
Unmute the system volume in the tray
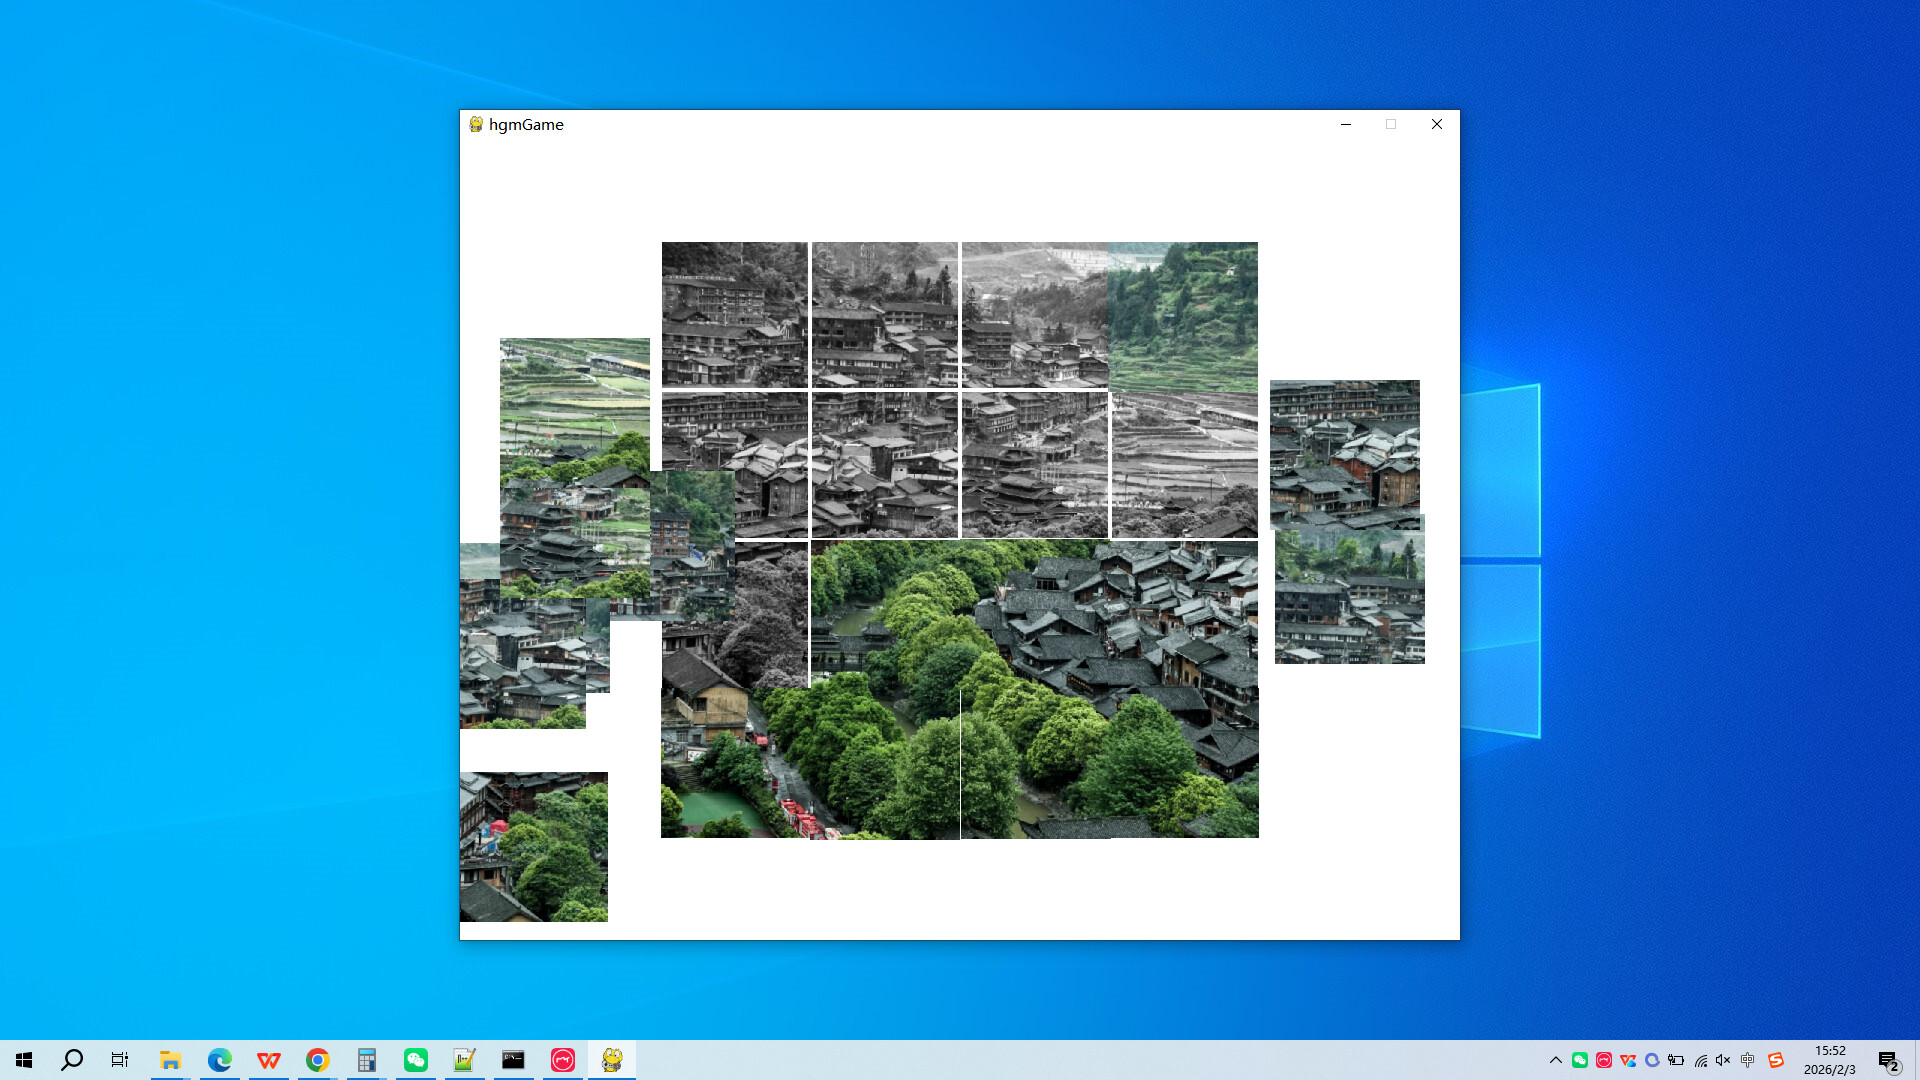1722,1059
